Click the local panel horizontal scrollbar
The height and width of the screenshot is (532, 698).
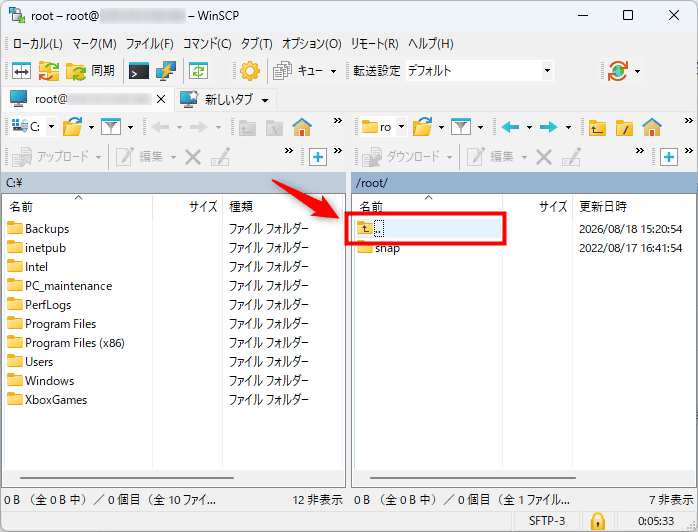[127, 478]
